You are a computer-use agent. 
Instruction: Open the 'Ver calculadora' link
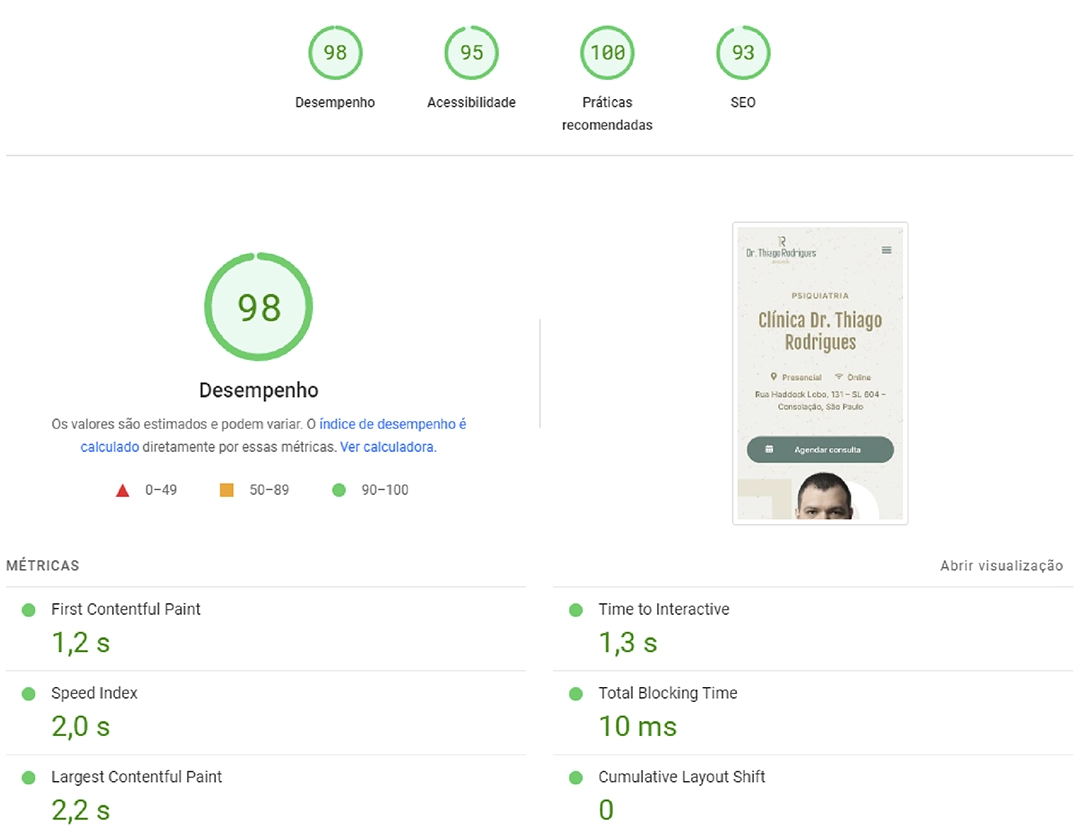click(x=388, y=447)
